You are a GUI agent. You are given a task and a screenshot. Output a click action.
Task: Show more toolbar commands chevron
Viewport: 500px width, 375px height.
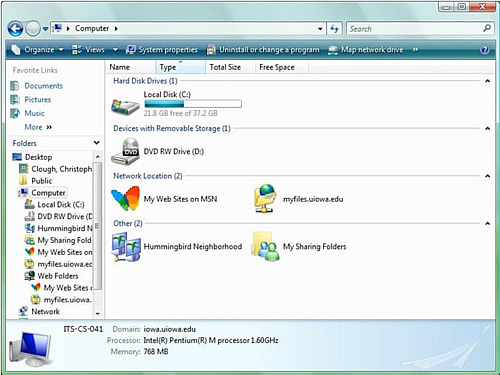(415, 50)
